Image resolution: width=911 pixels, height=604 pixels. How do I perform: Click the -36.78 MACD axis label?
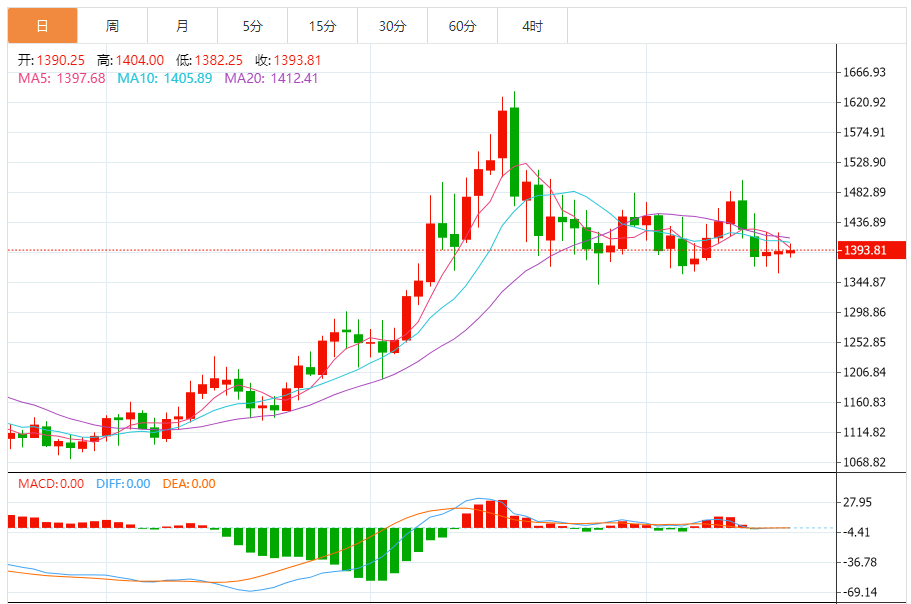click(x=860, y=562)
